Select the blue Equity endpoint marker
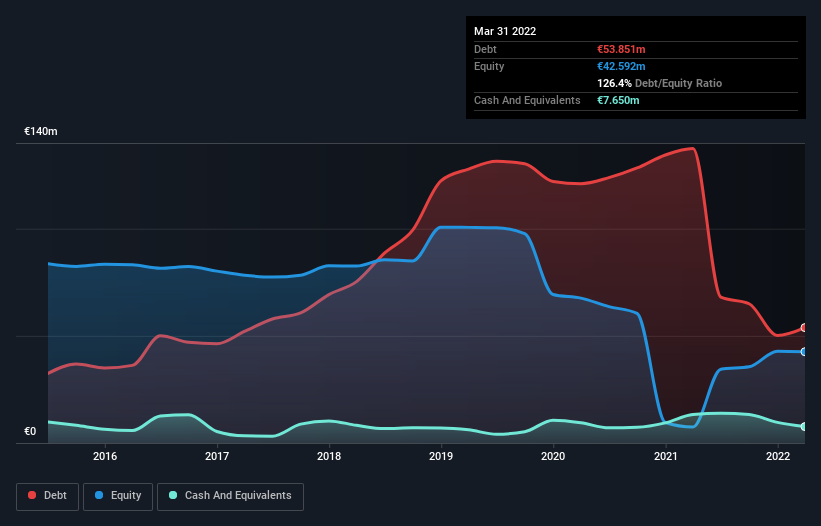The image size is (821, 526). pos(804,352)
